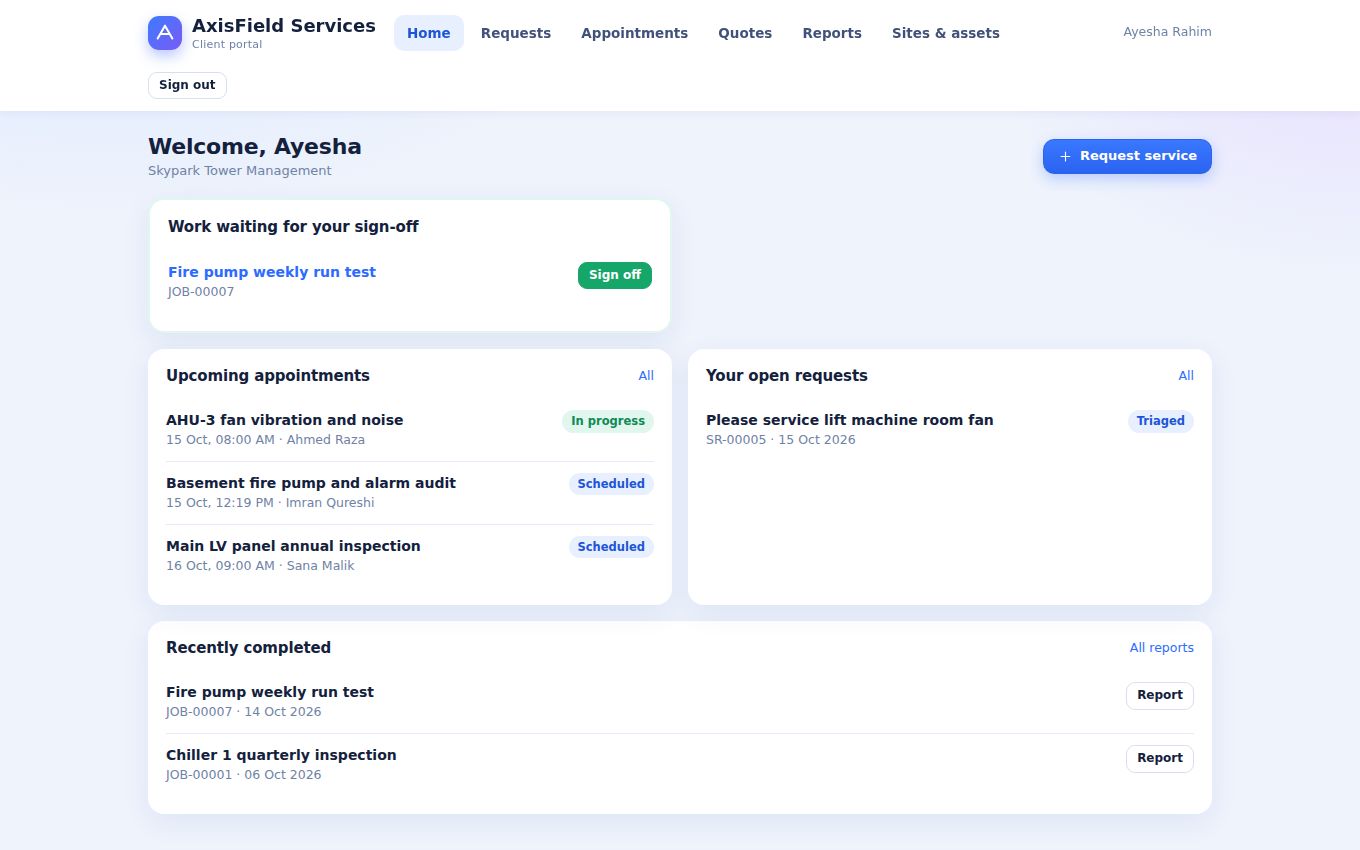
Task: Navigate to Sites & assets
Action: tap(946, 33)
